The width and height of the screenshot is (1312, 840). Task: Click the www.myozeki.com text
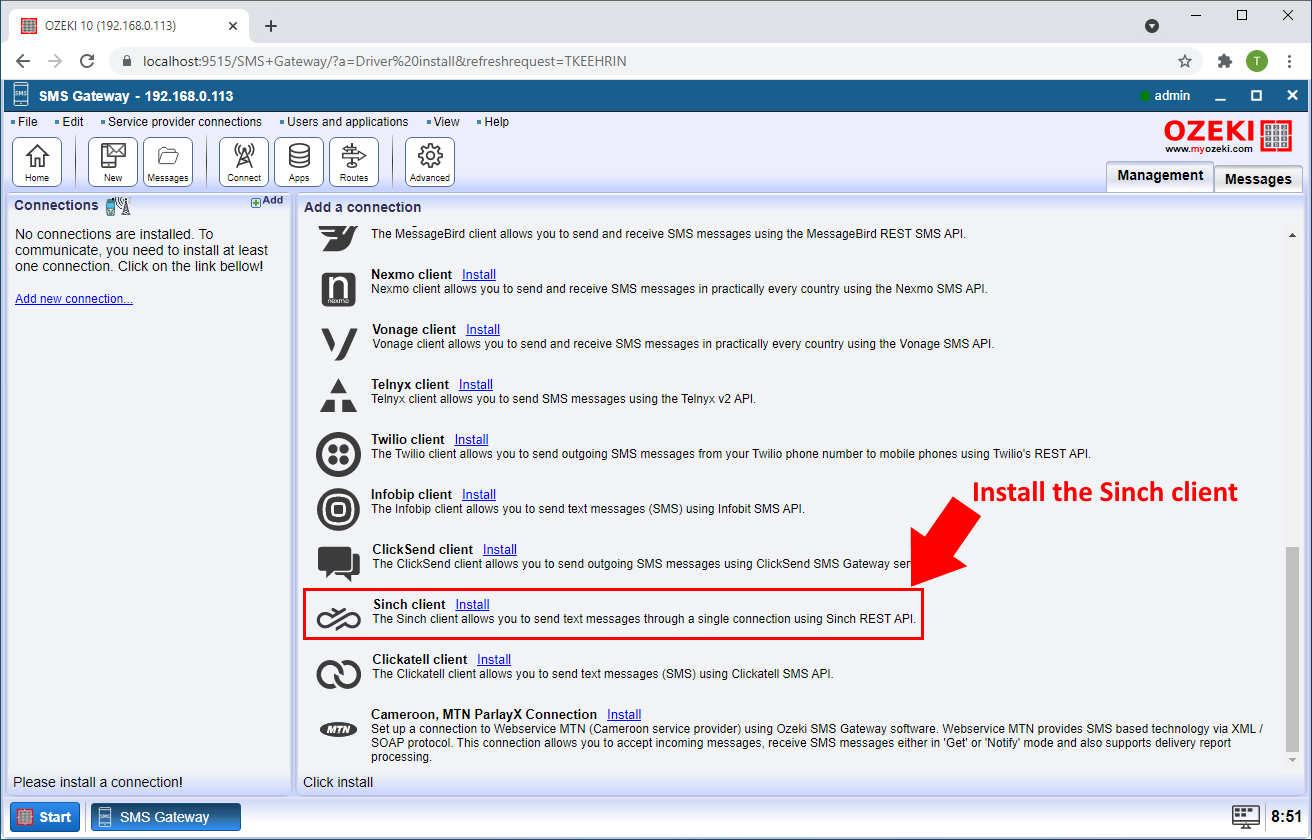(1208, 148)
